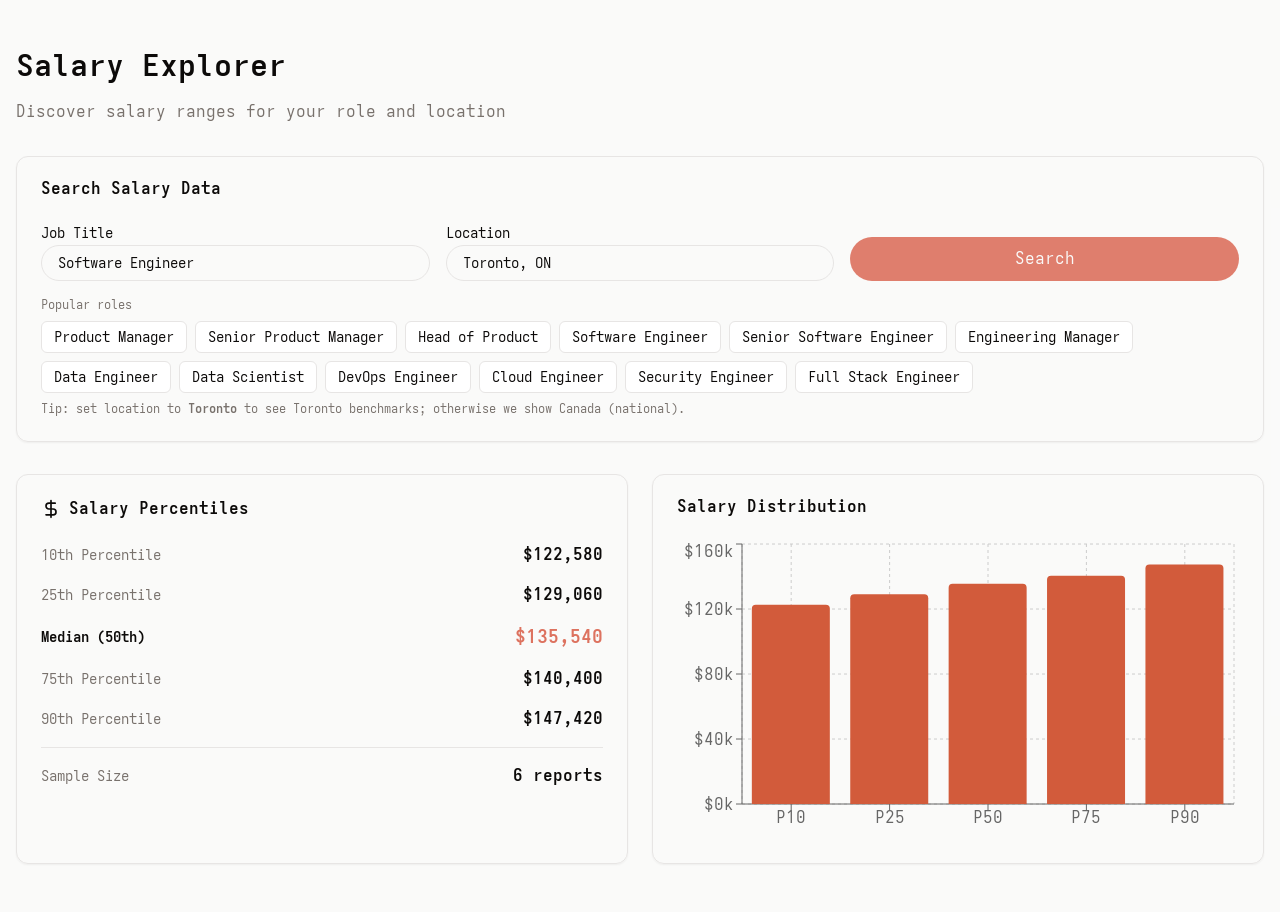This screenshot has width=1280, height=912.
Task: Choose the Senior Product Manager chip
Action: pos(296,337)
